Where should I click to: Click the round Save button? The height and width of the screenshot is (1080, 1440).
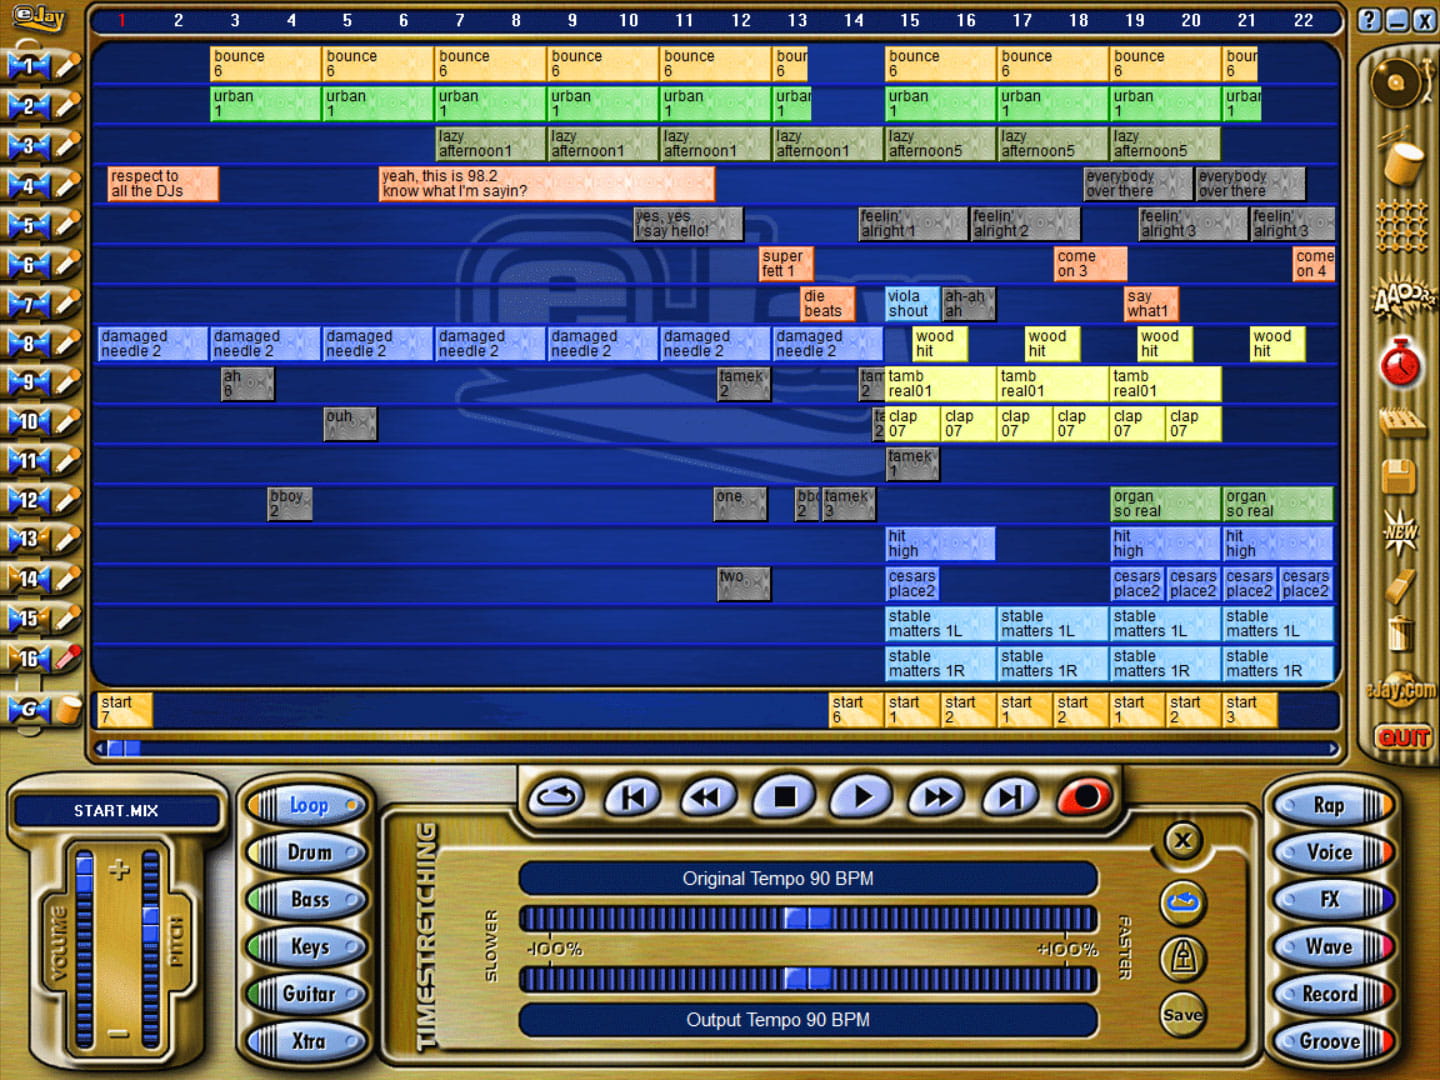tap(1183, 1015)
